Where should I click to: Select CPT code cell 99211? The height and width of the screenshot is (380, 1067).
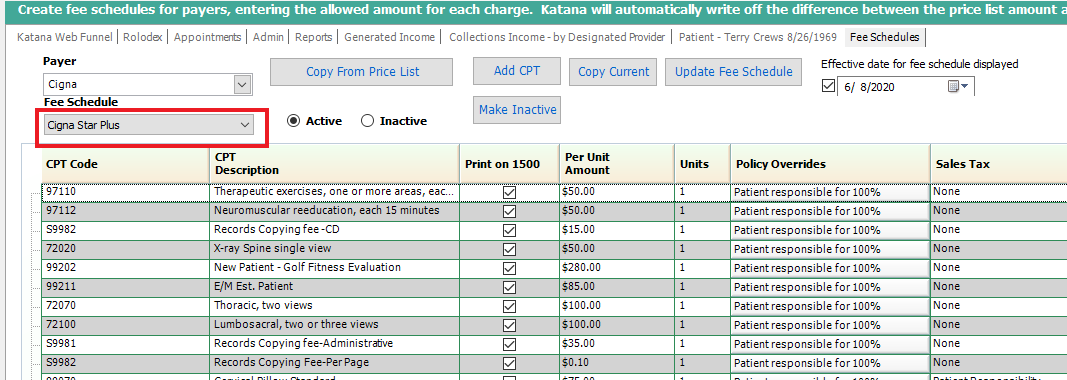(x=126, y=287)
